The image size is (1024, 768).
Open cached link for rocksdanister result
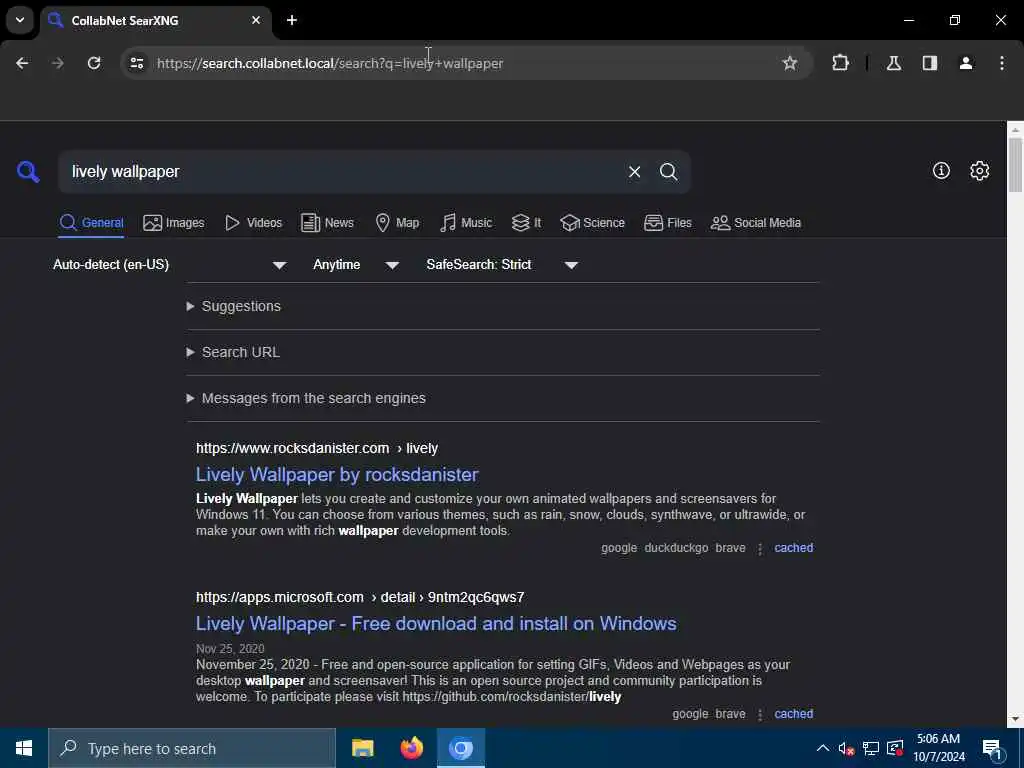point(793,548)
